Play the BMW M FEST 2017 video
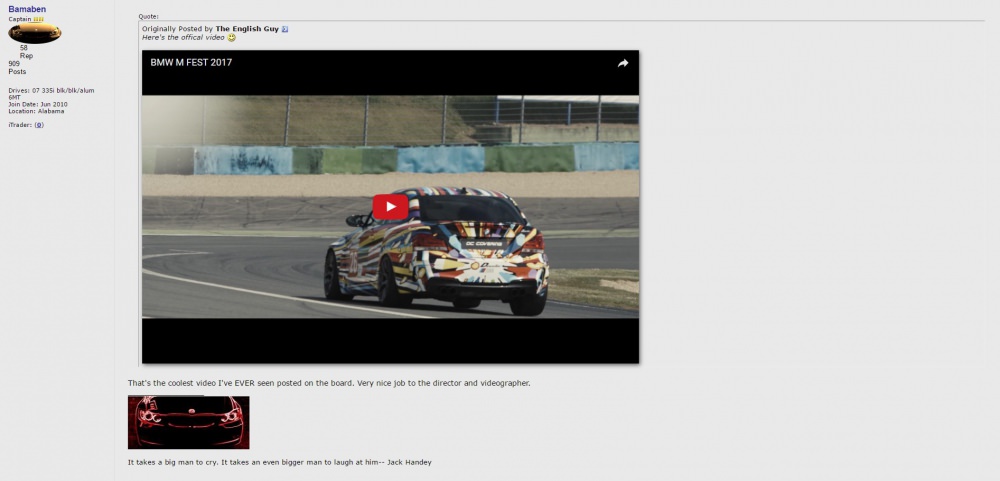Viewport: 1000px width, 481px height. [390, 207]
